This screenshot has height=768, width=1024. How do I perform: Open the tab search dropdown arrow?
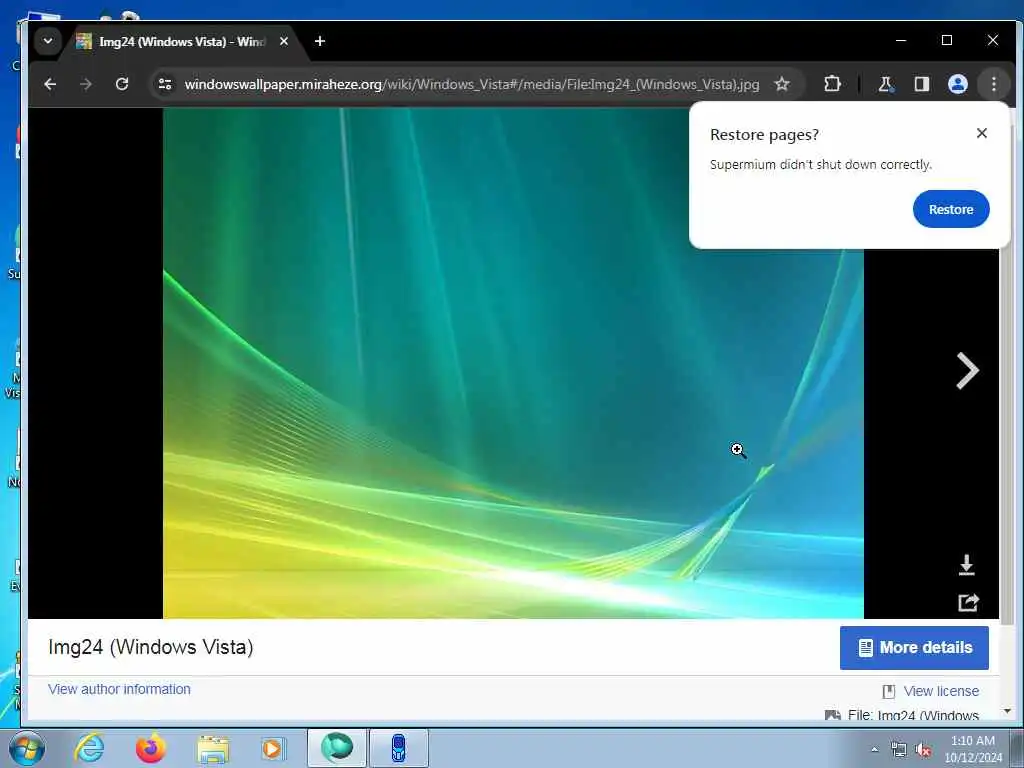point(48,41)
